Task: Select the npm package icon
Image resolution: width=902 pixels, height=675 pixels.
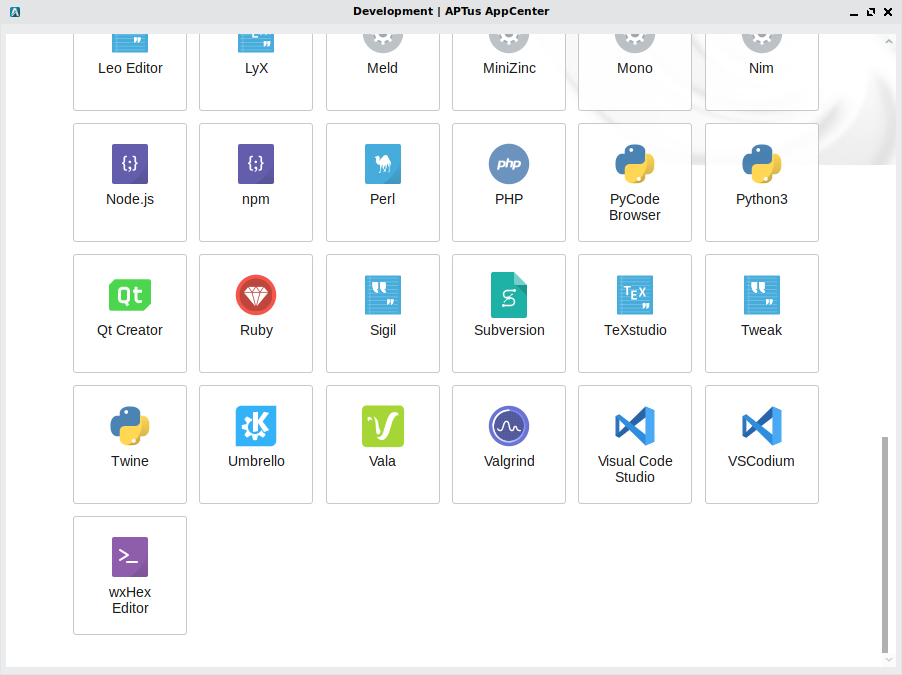Action: [256, 164]
